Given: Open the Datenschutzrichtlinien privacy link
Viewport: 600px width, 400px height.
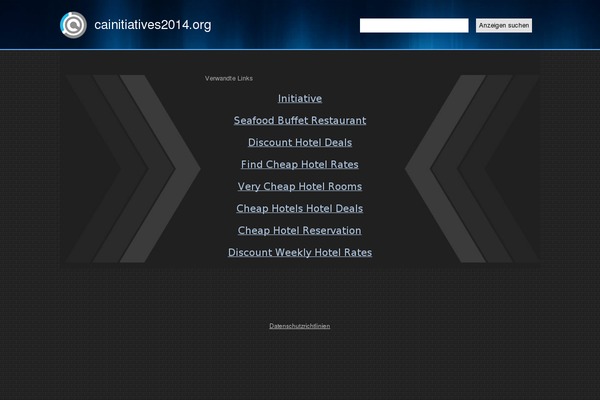Looking at the screenshot, I should [299, 326].
